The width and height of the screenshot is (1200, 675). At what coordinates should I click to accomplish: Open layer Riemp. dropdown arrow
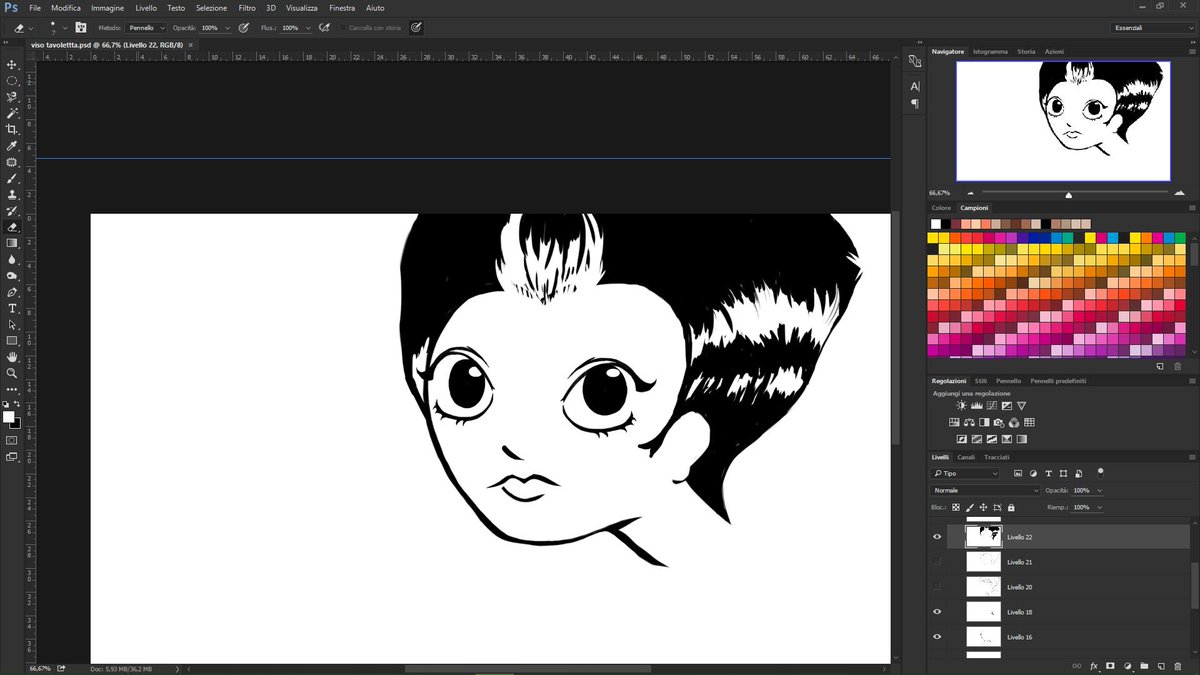(1099, 508)
